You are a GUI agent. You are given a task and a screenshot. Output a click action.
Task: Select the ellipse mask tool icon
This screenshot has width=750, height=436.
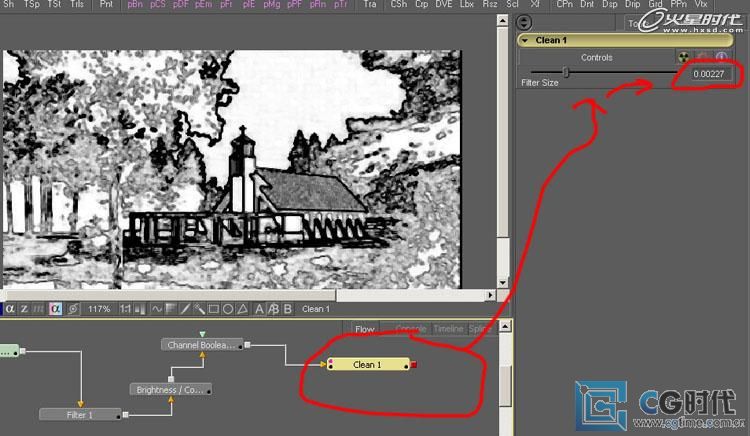click(x=228, y=309)
